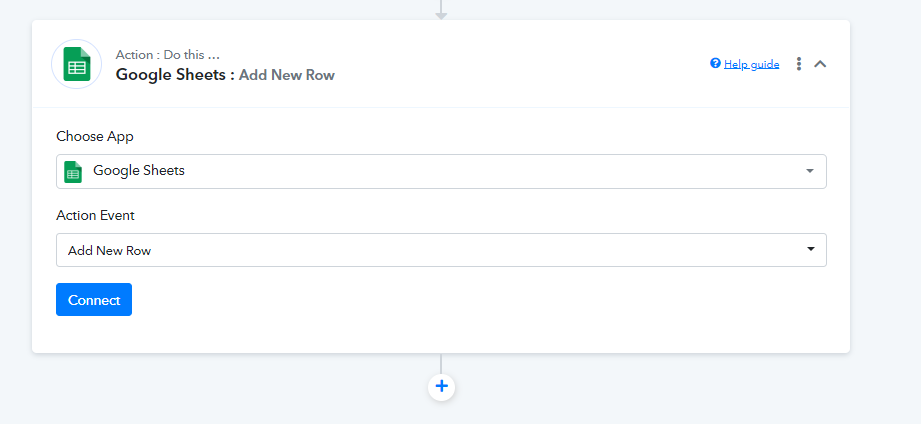
Task: Collapse the action step with the chevron
Action: click(820, 64)
